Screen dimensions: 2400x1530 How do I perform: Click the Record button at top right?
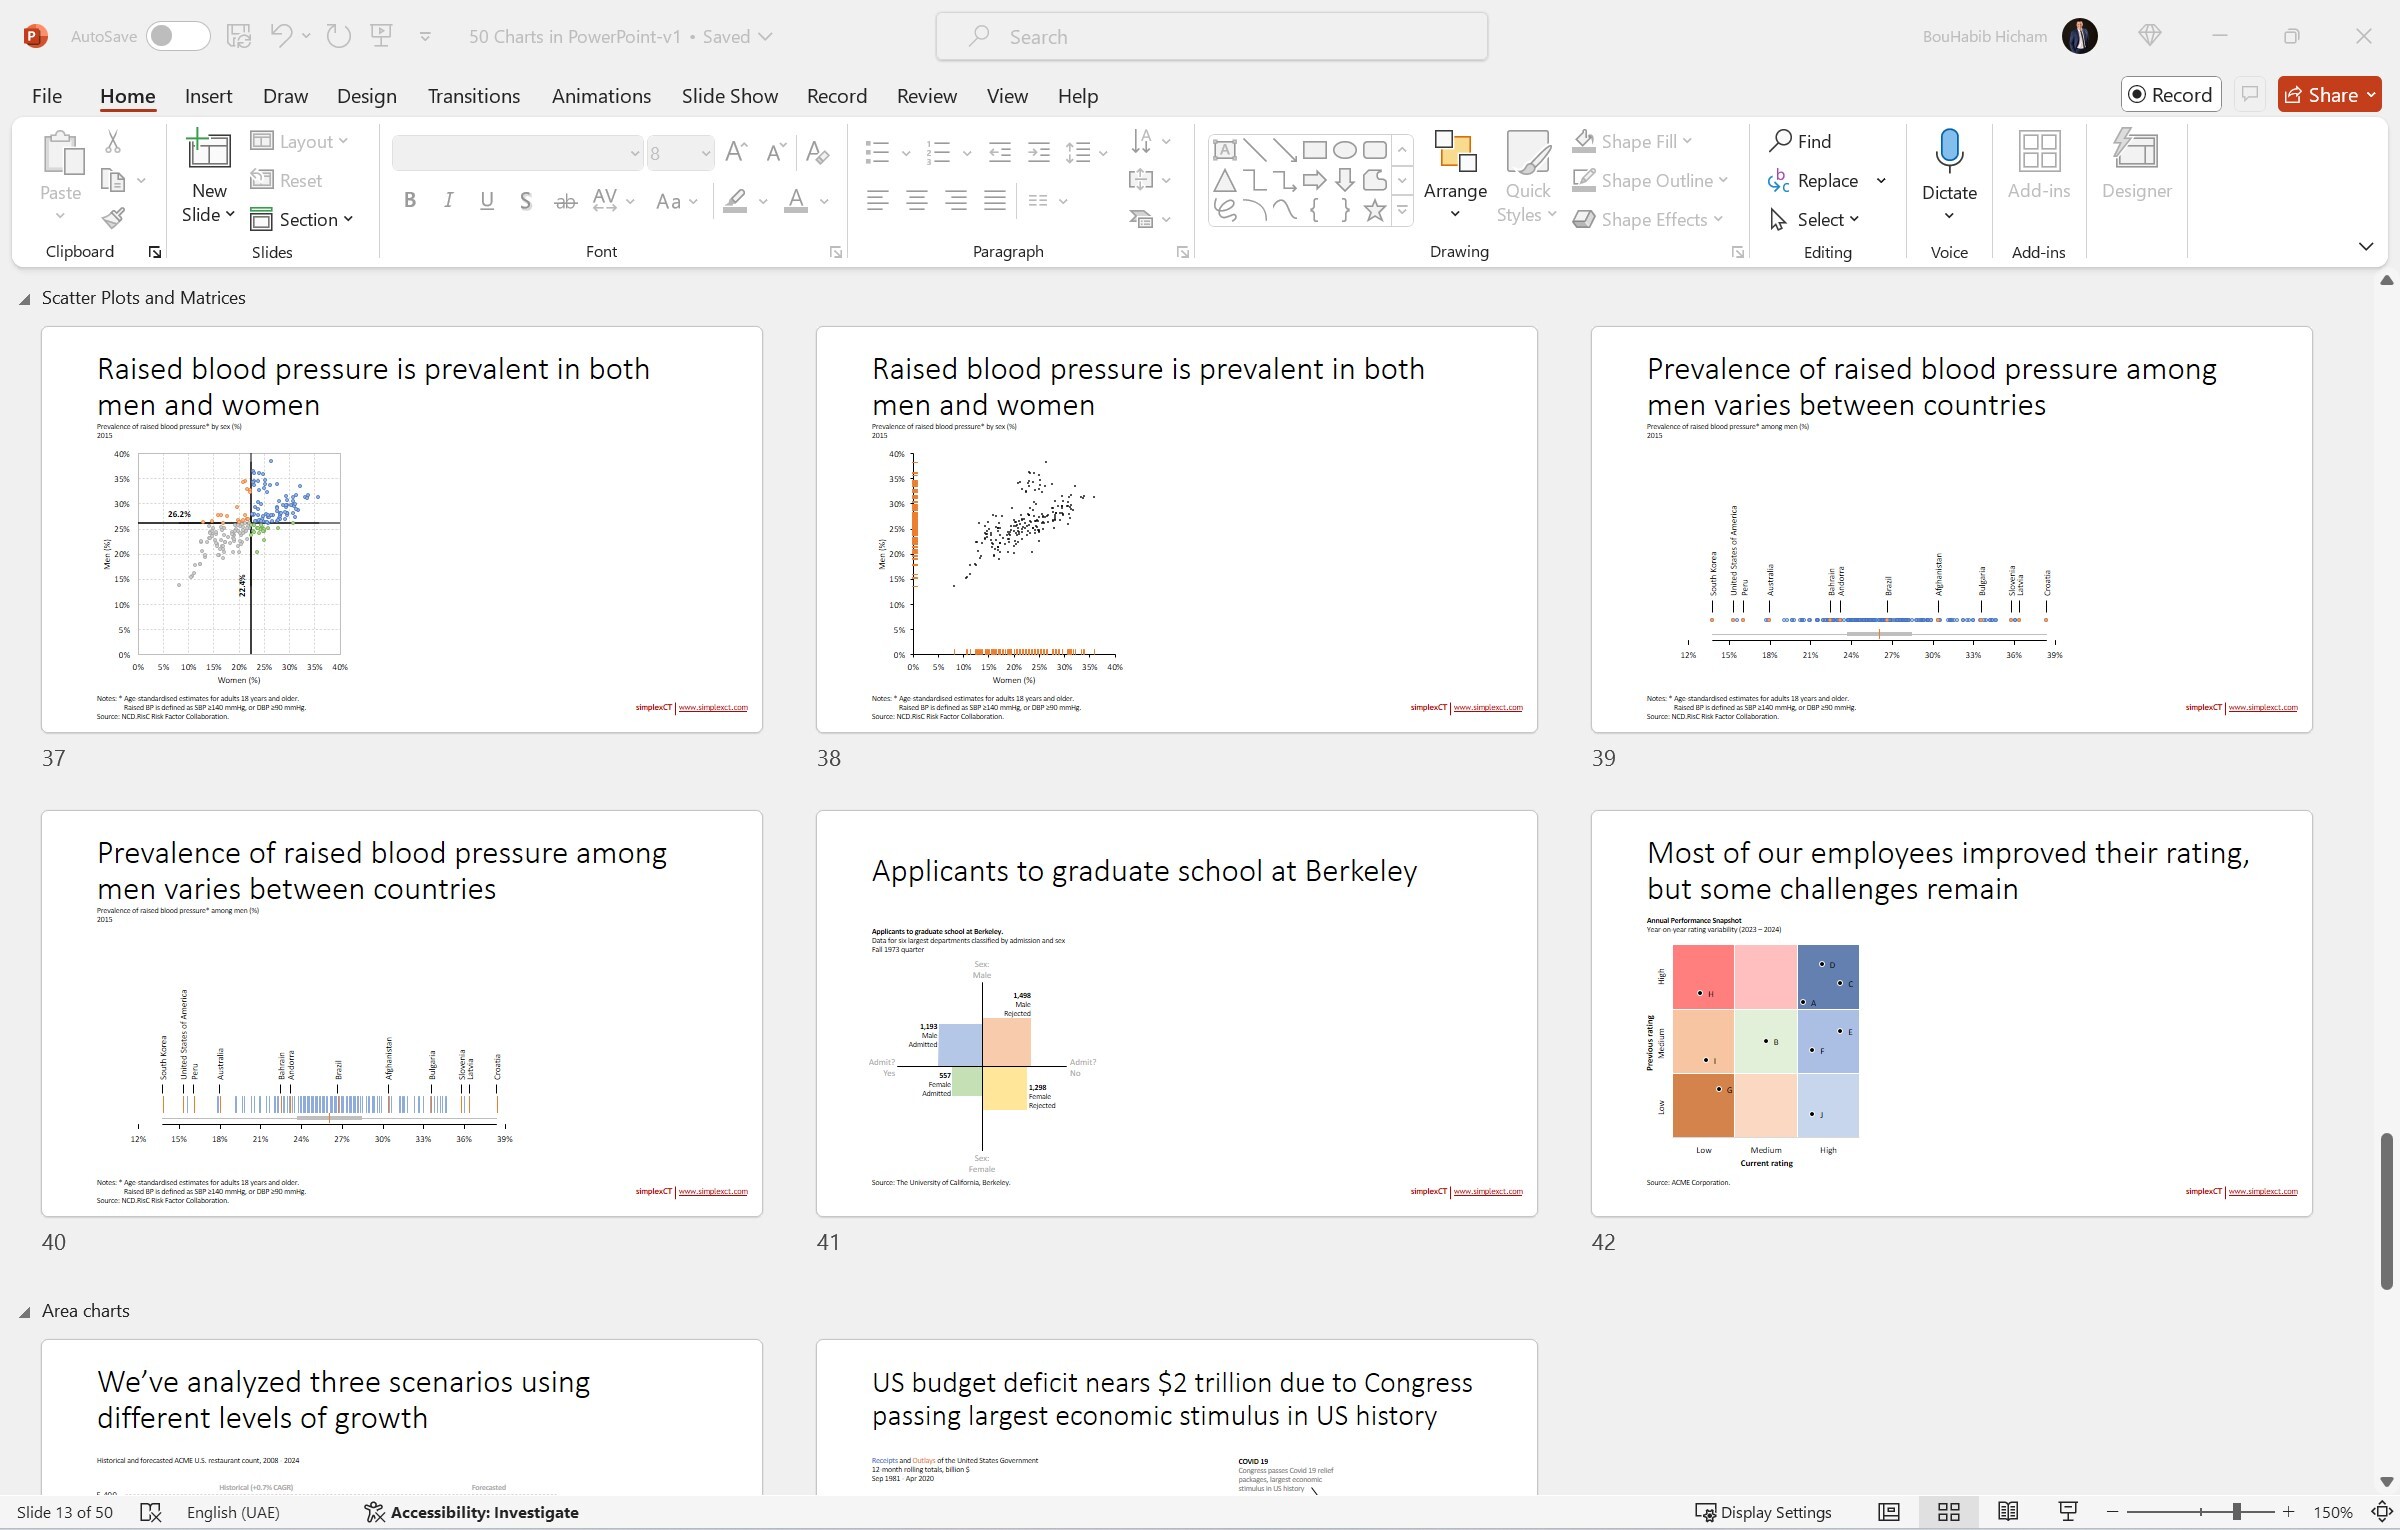click(2170, 94)
